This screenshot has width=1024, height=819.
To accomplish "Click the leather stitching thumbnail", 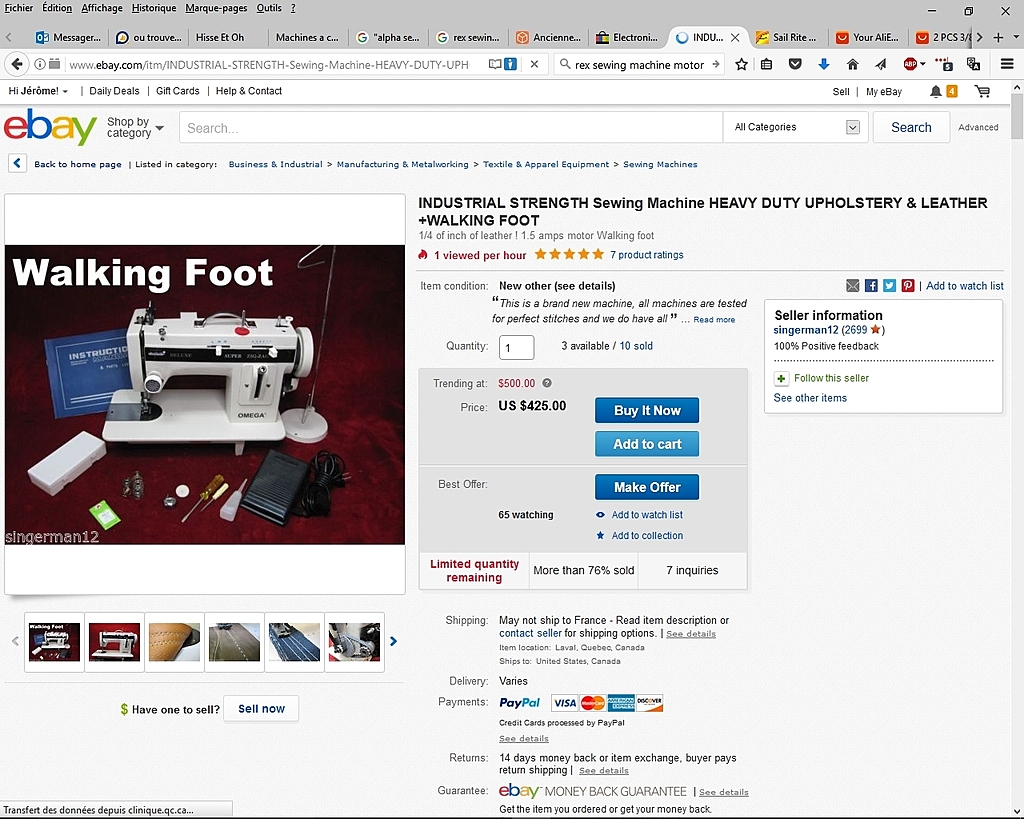I will pos(174,641).
